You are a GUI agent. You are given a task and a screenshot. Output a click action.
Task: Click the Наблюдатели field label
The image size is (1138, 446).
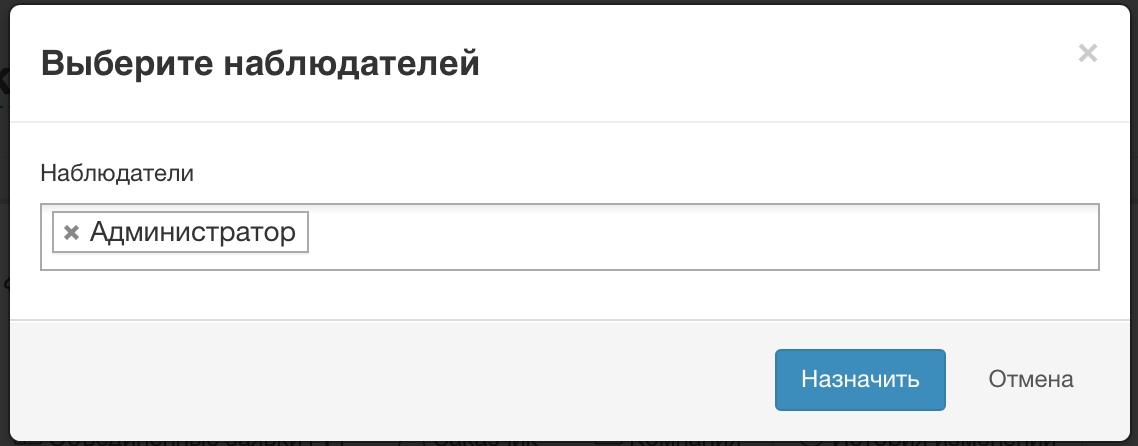click(x=117, y=173)
